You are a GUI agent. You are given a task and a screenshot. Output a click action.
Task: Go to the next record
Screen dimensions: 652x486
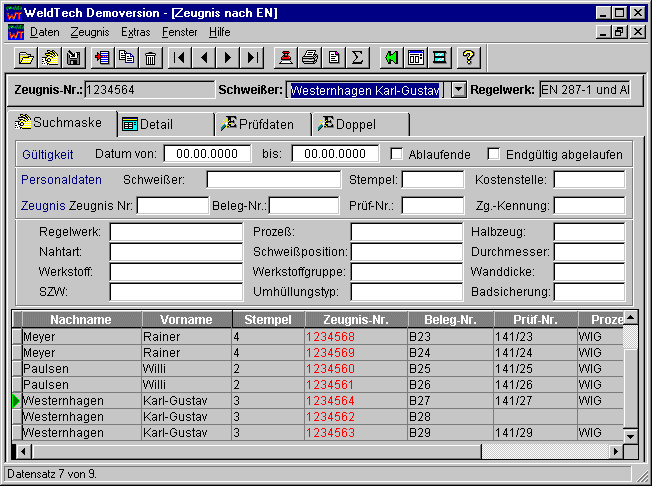(x=229, y=58)
